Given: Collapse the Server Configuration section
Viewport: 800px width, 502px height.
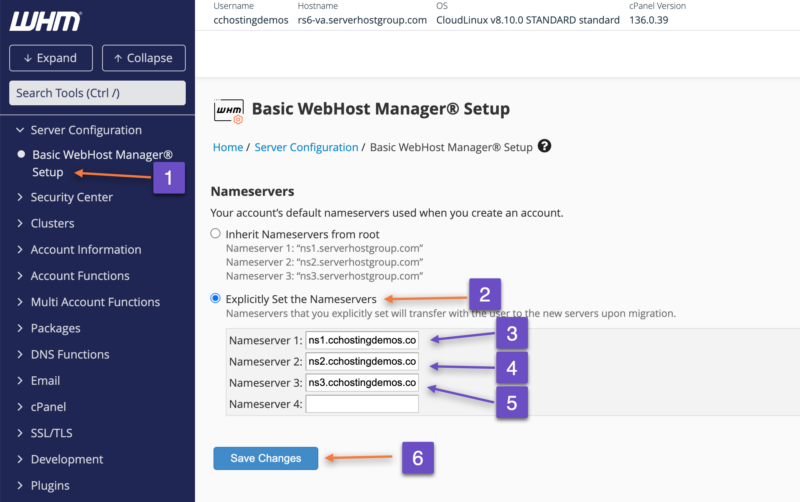Looking at the screenshot, I should point(79,130).
